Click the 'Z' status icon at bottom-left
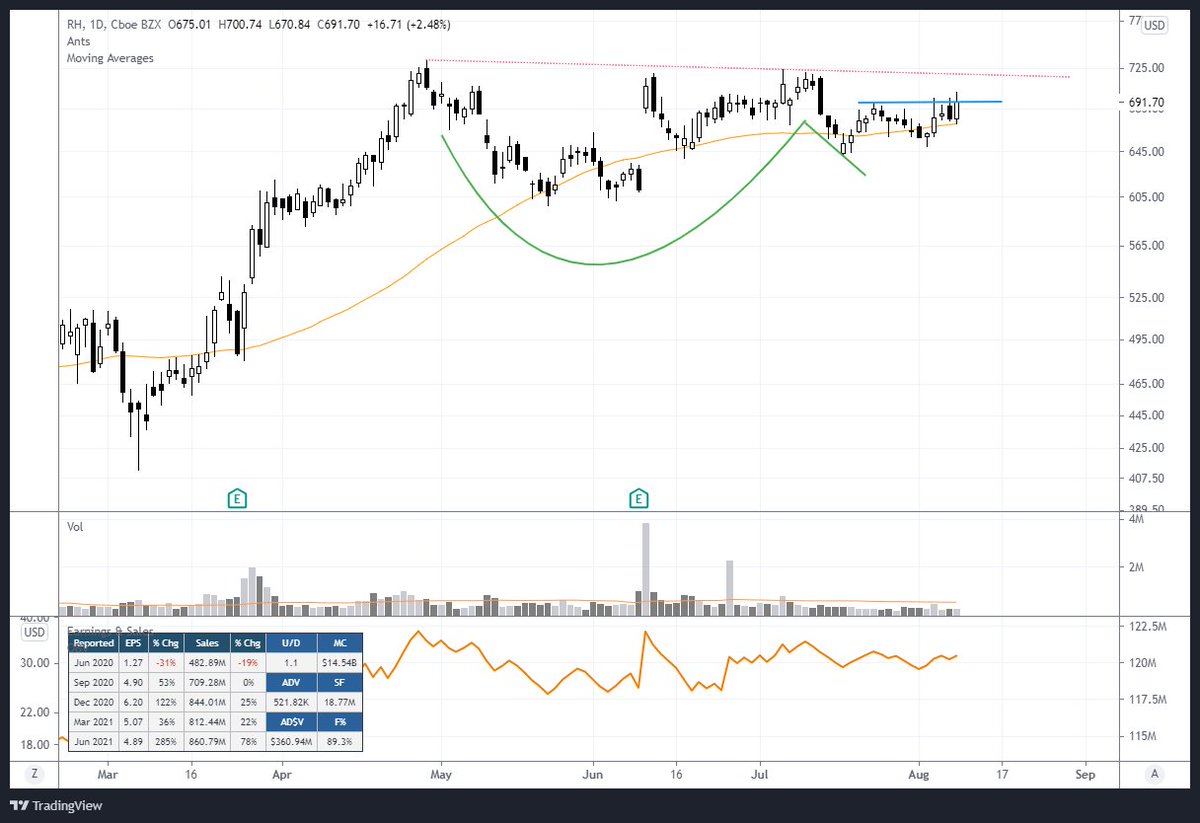 click(35, 774)
